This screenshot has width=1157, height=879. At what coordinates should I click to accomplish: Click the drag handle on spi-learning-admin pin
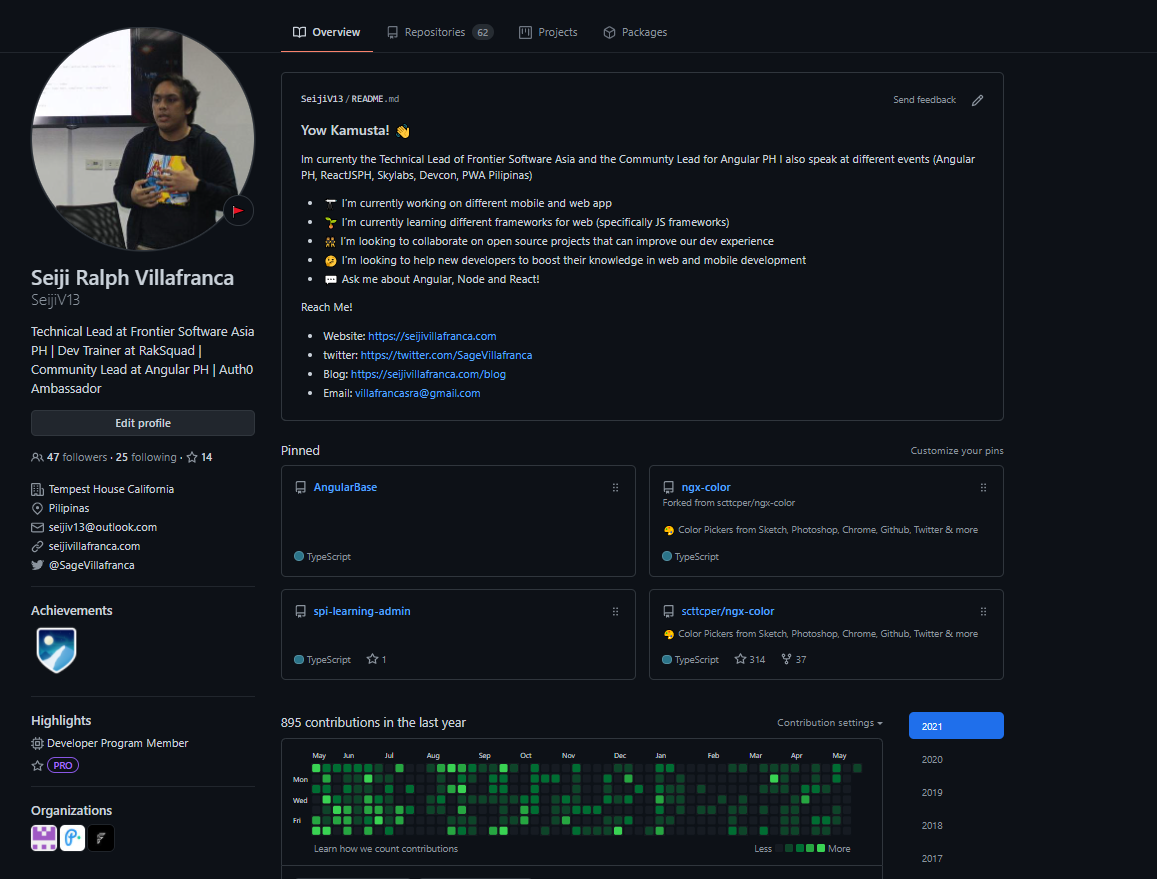point(615,612)
